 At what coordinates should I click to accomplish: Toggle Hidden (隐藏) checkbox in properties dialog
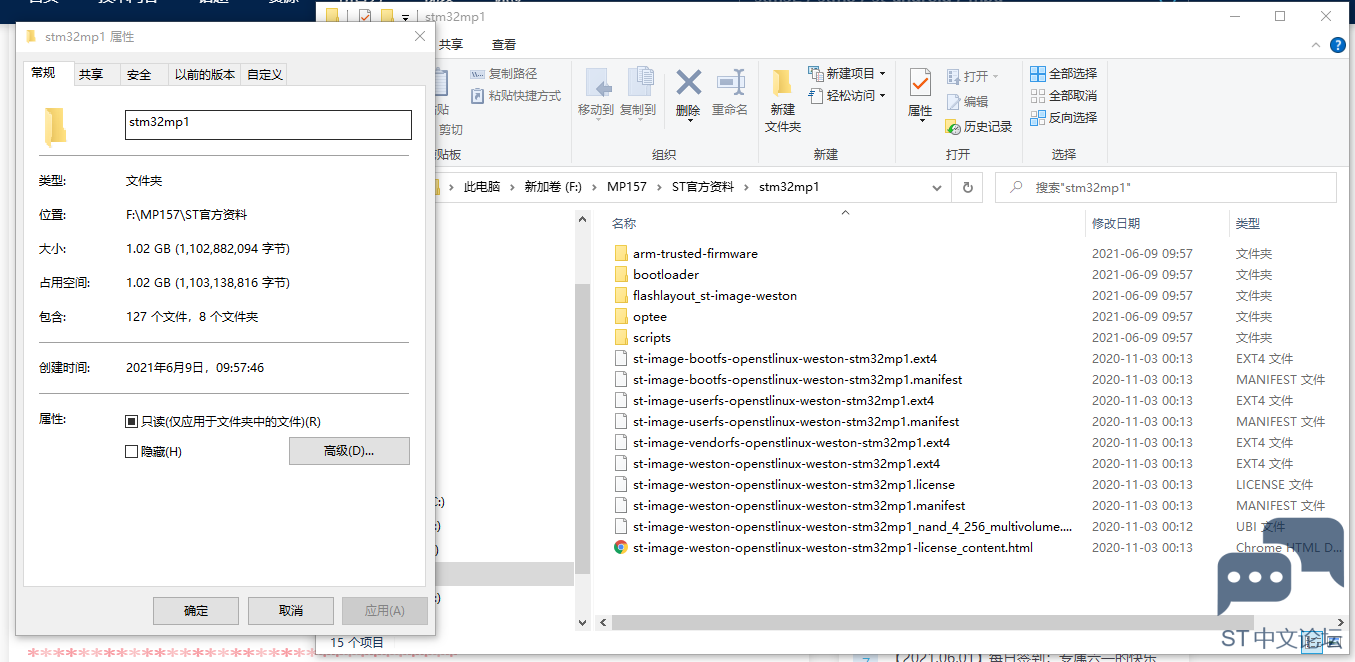tap(131, 452)
